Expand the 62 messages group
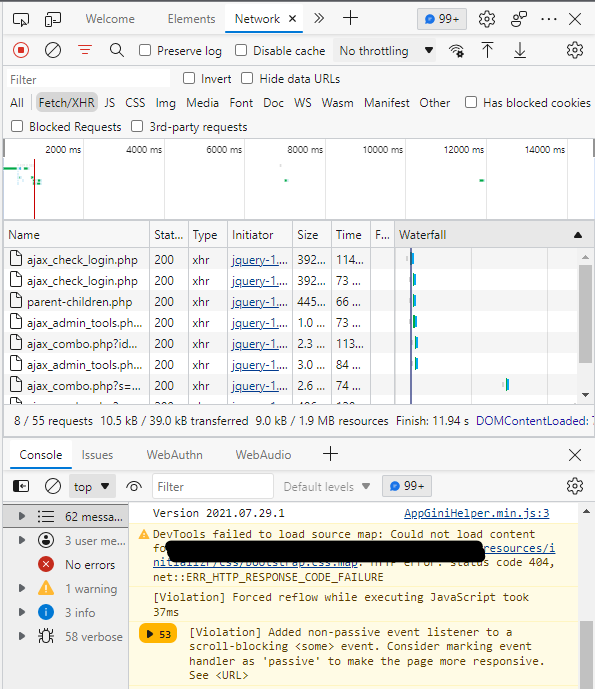This screenshot has width=595, height=689. [x=22, y=516]
